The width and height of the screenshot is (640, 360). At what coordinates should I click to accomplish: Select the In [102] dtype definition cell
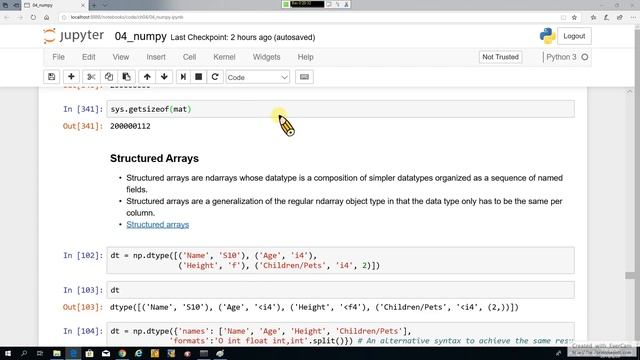click(340, 260)
